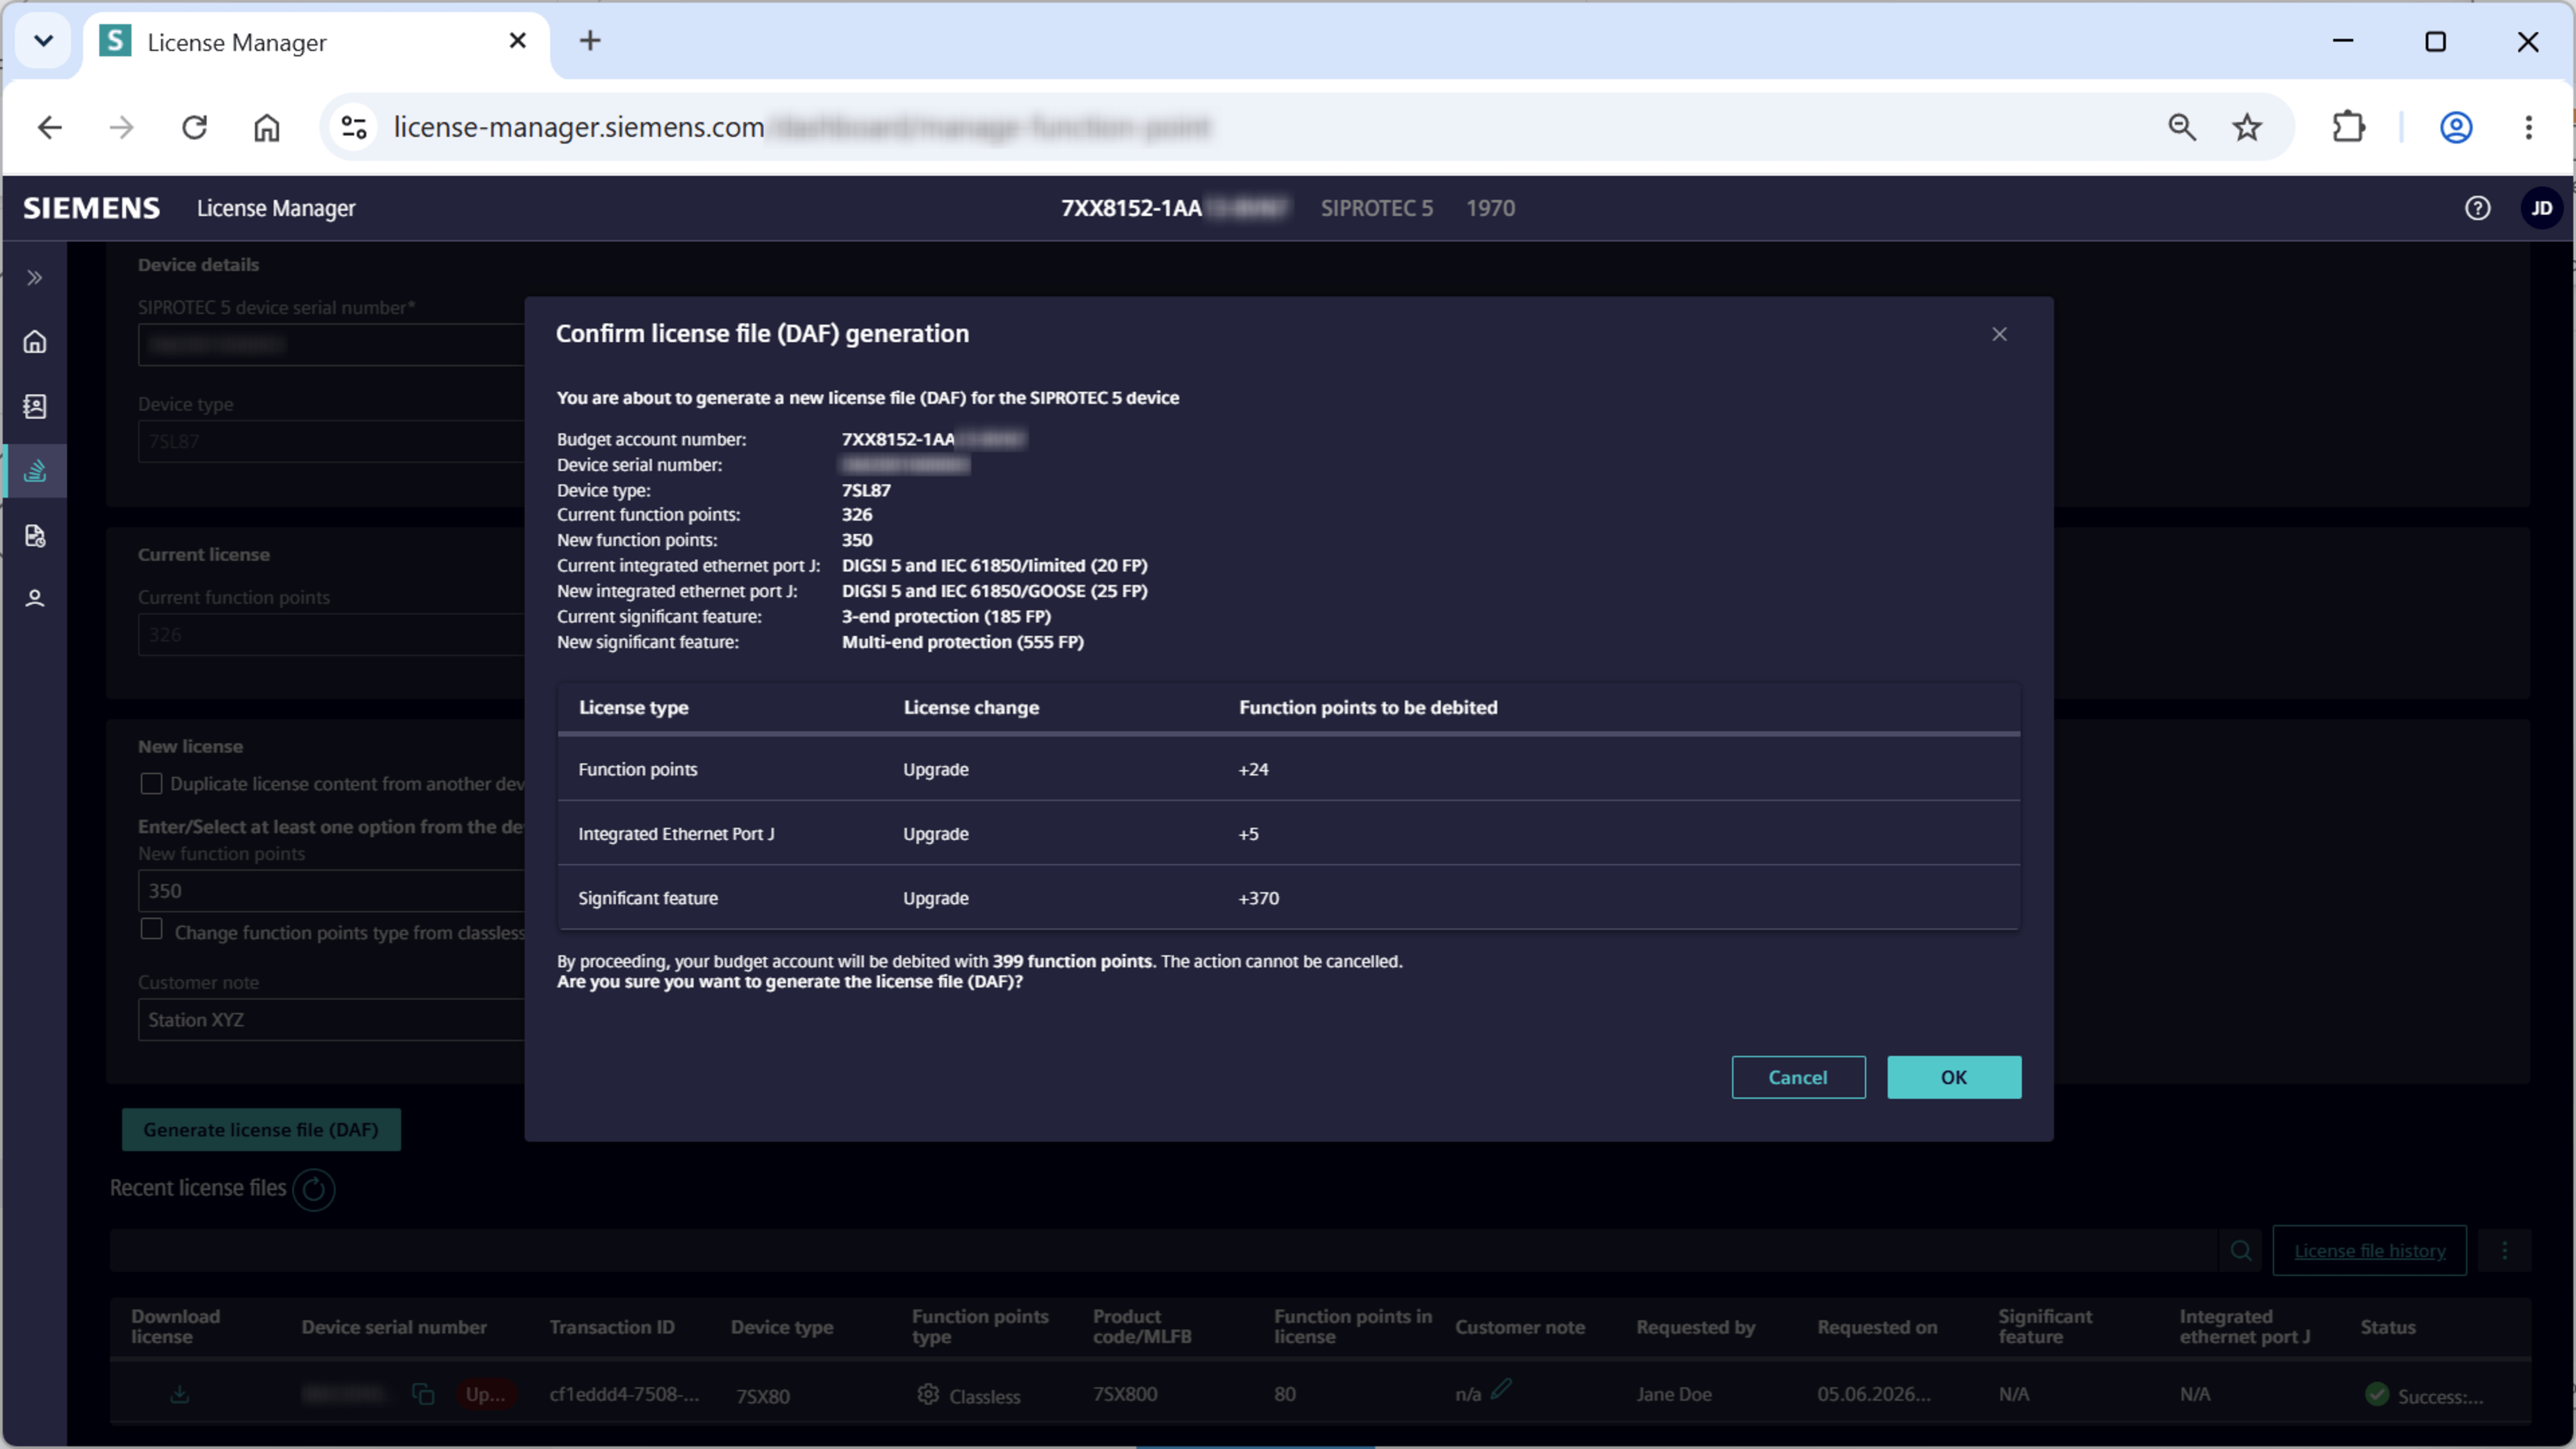Copy the serial number in the 7SX80 row
This screenshot has width=2576, height=1449.
point(422,1394)
